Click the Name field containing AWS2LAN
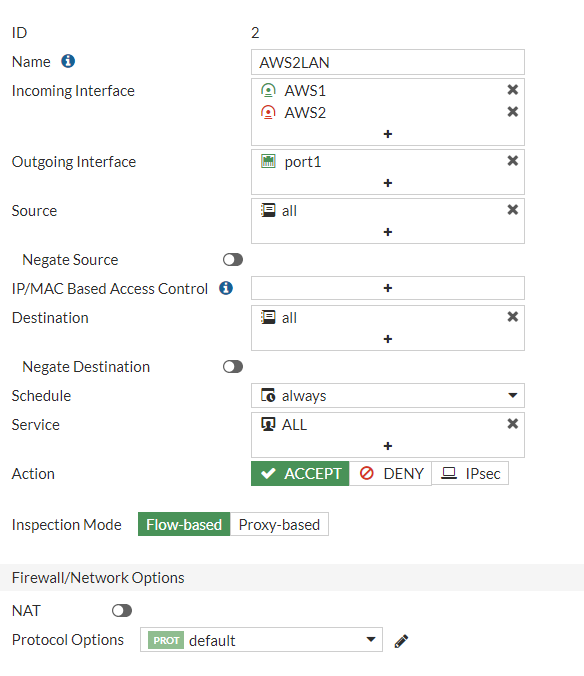Screen dimensions: 584x676 point(387,62)
